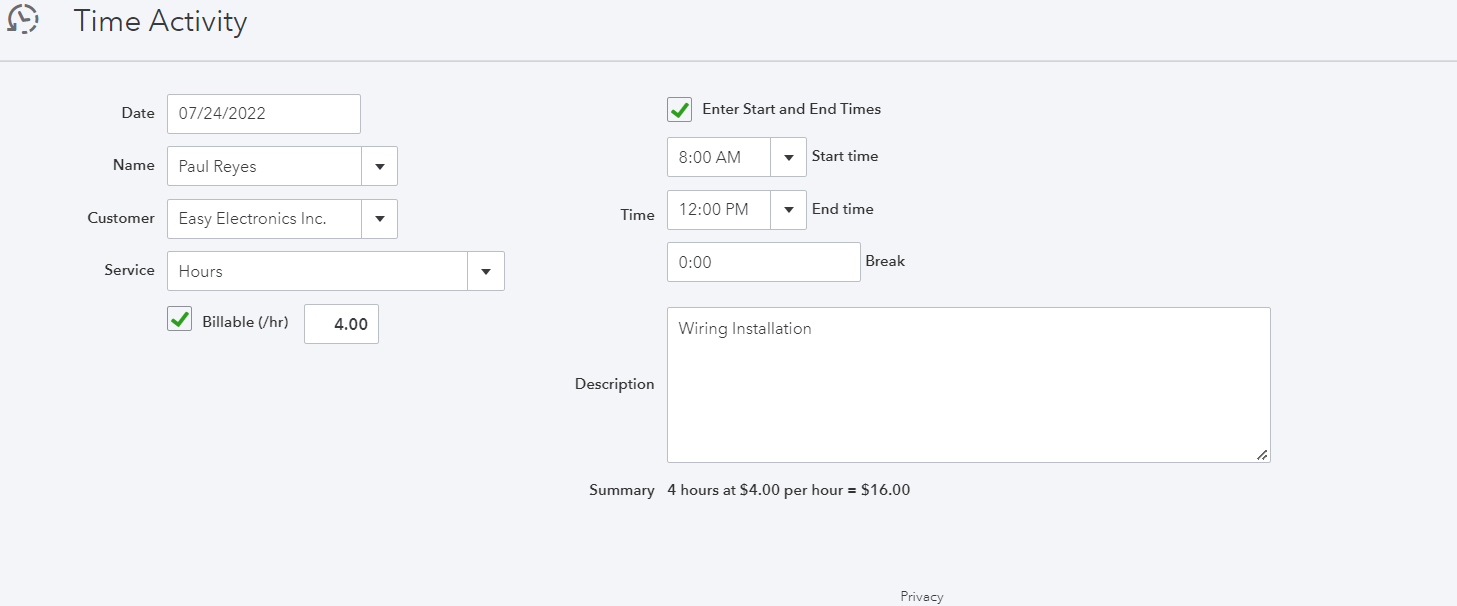This screenshot has height=606, width=1457.
Task: Expand the Customer dropdown list
Action: coord(380,219)
